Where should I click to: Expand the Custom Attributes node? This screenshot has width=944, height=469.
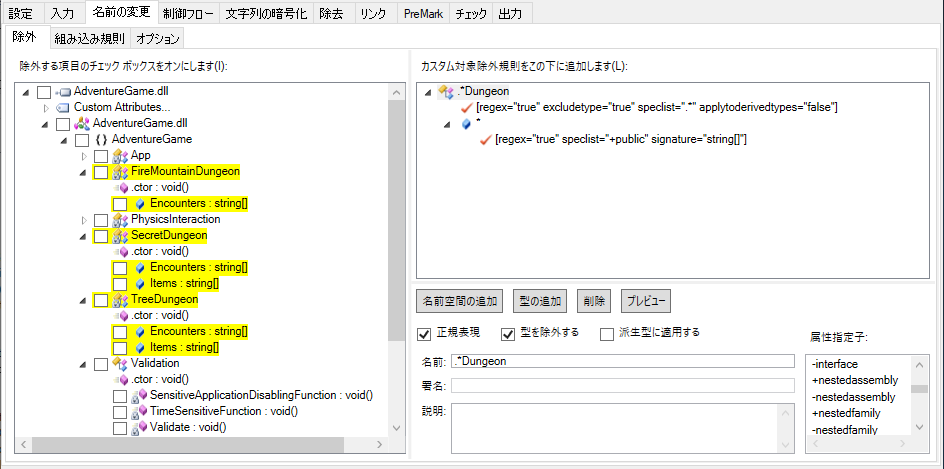(x=46, y=108)
